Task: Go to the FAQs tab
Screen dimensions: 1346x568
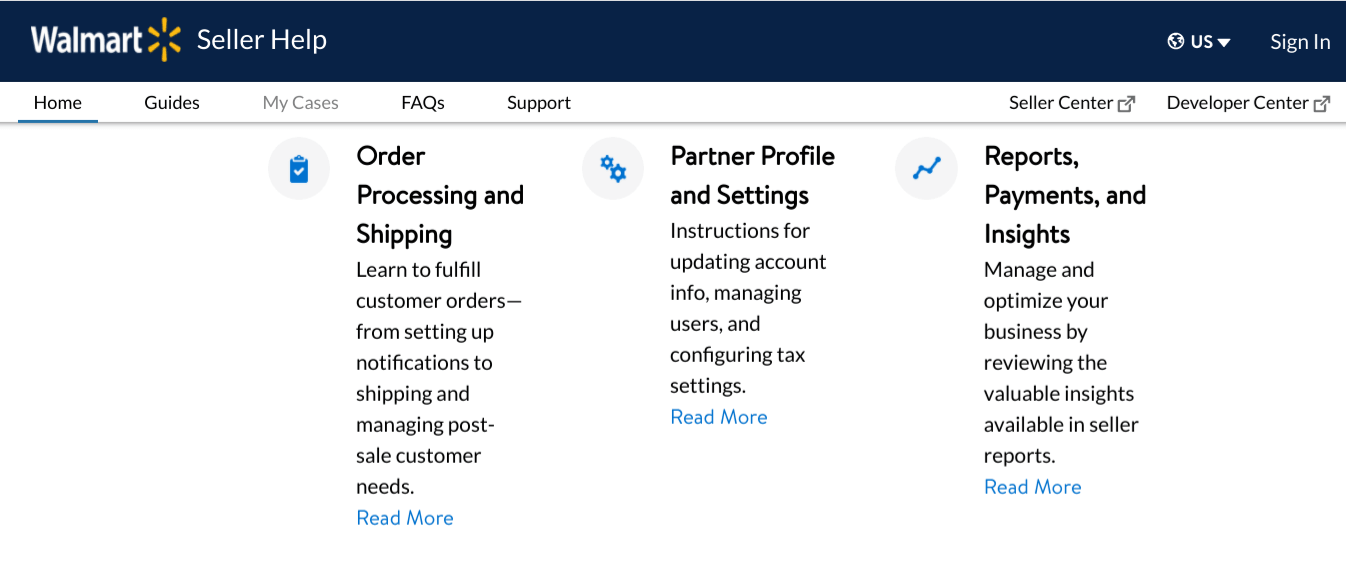Action: (x=423, y=102)
